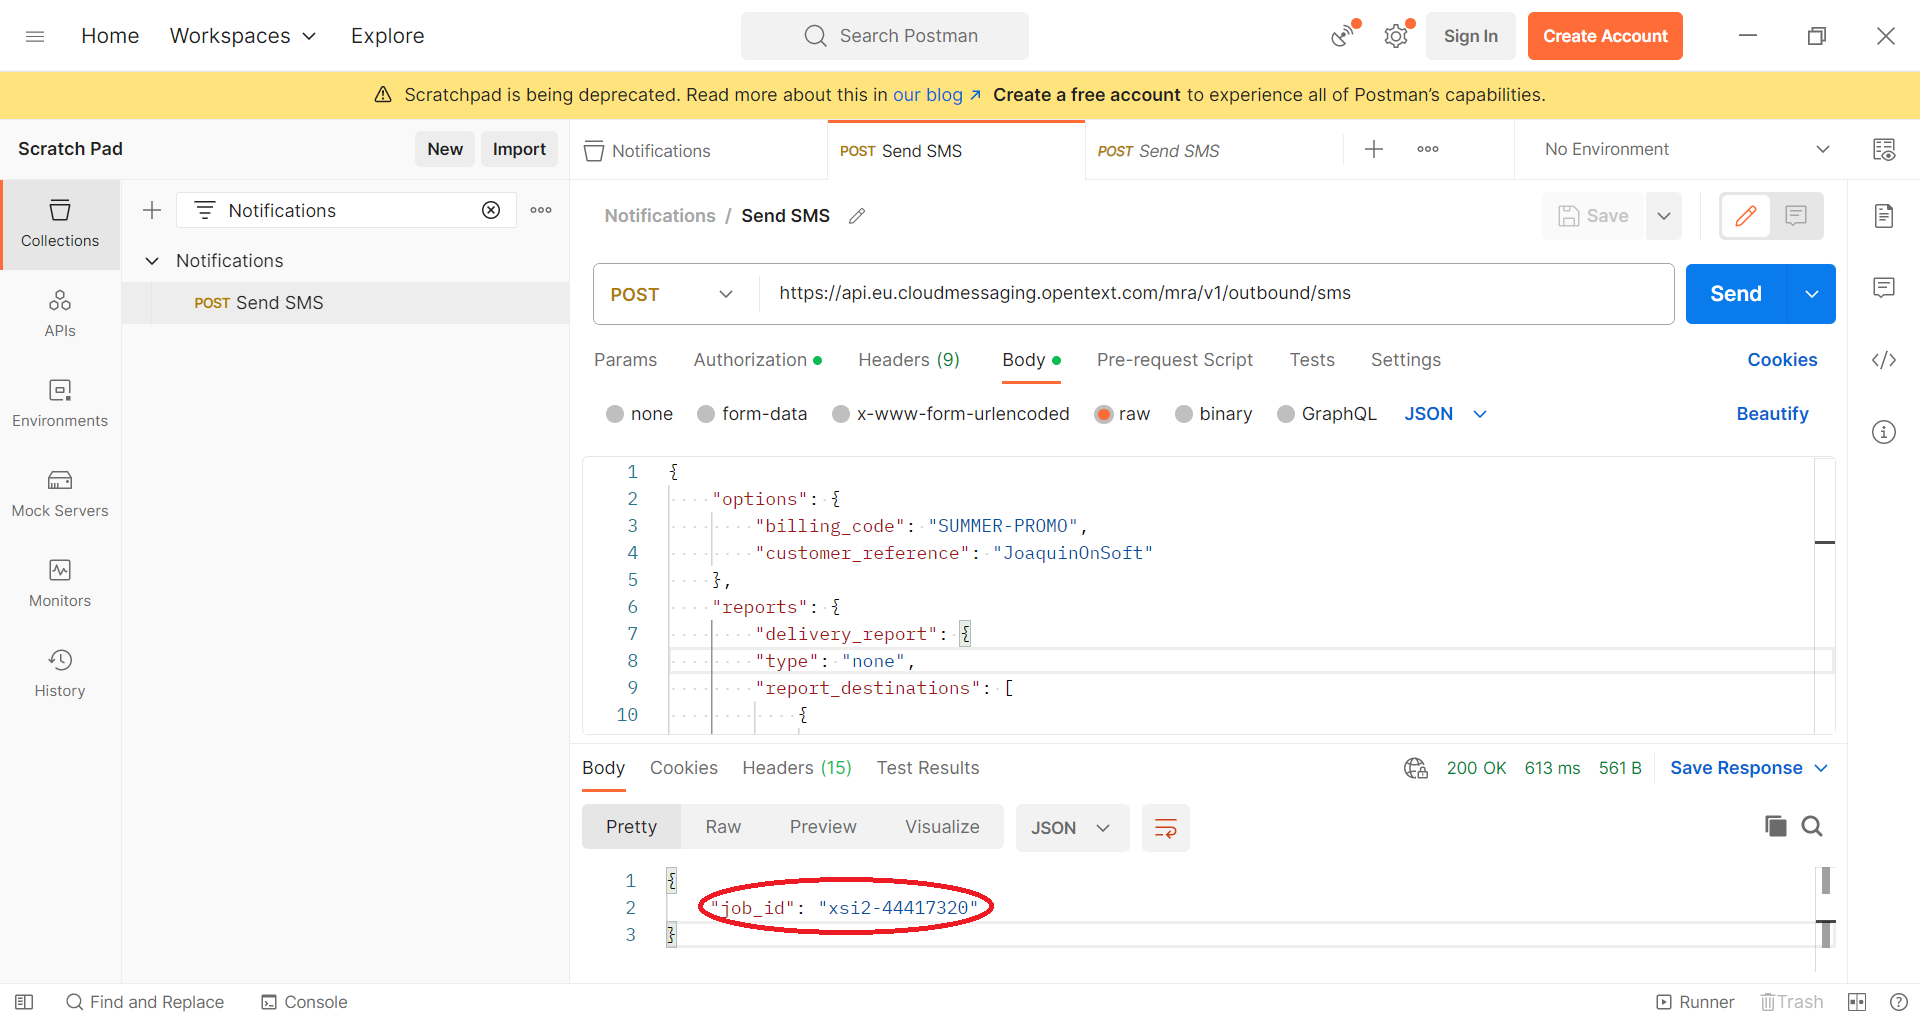Click the Send button

(x=1736, y=294)
